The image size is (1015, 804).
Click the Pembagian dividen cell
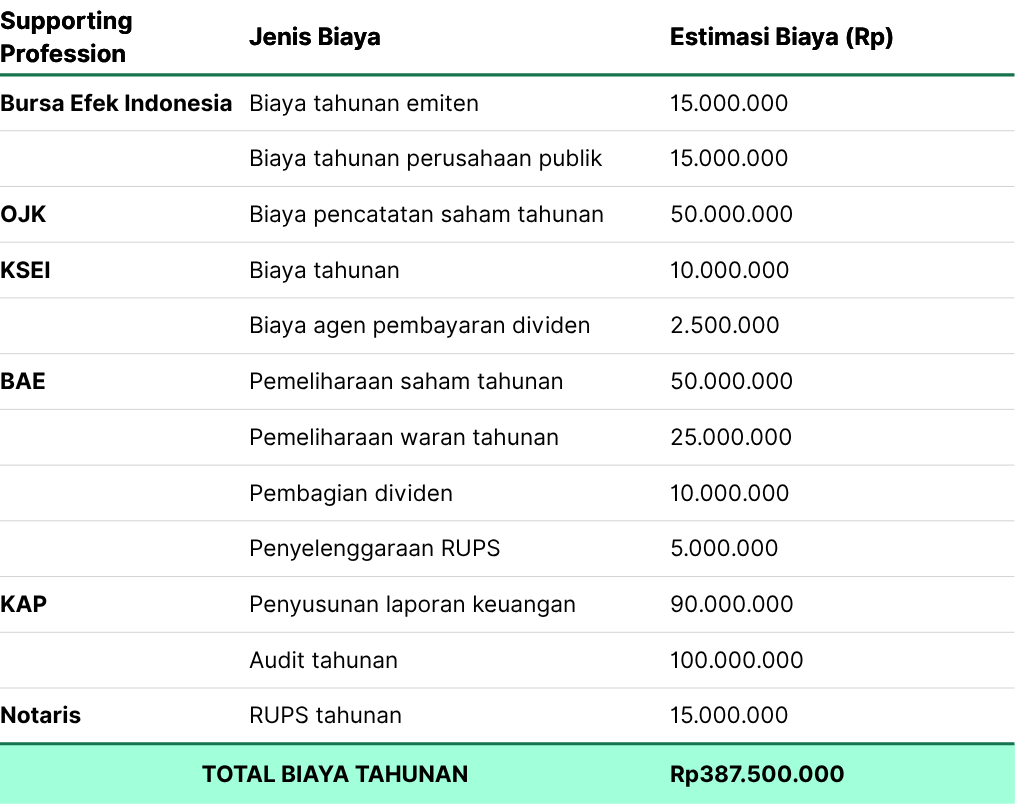coord(351,493)
